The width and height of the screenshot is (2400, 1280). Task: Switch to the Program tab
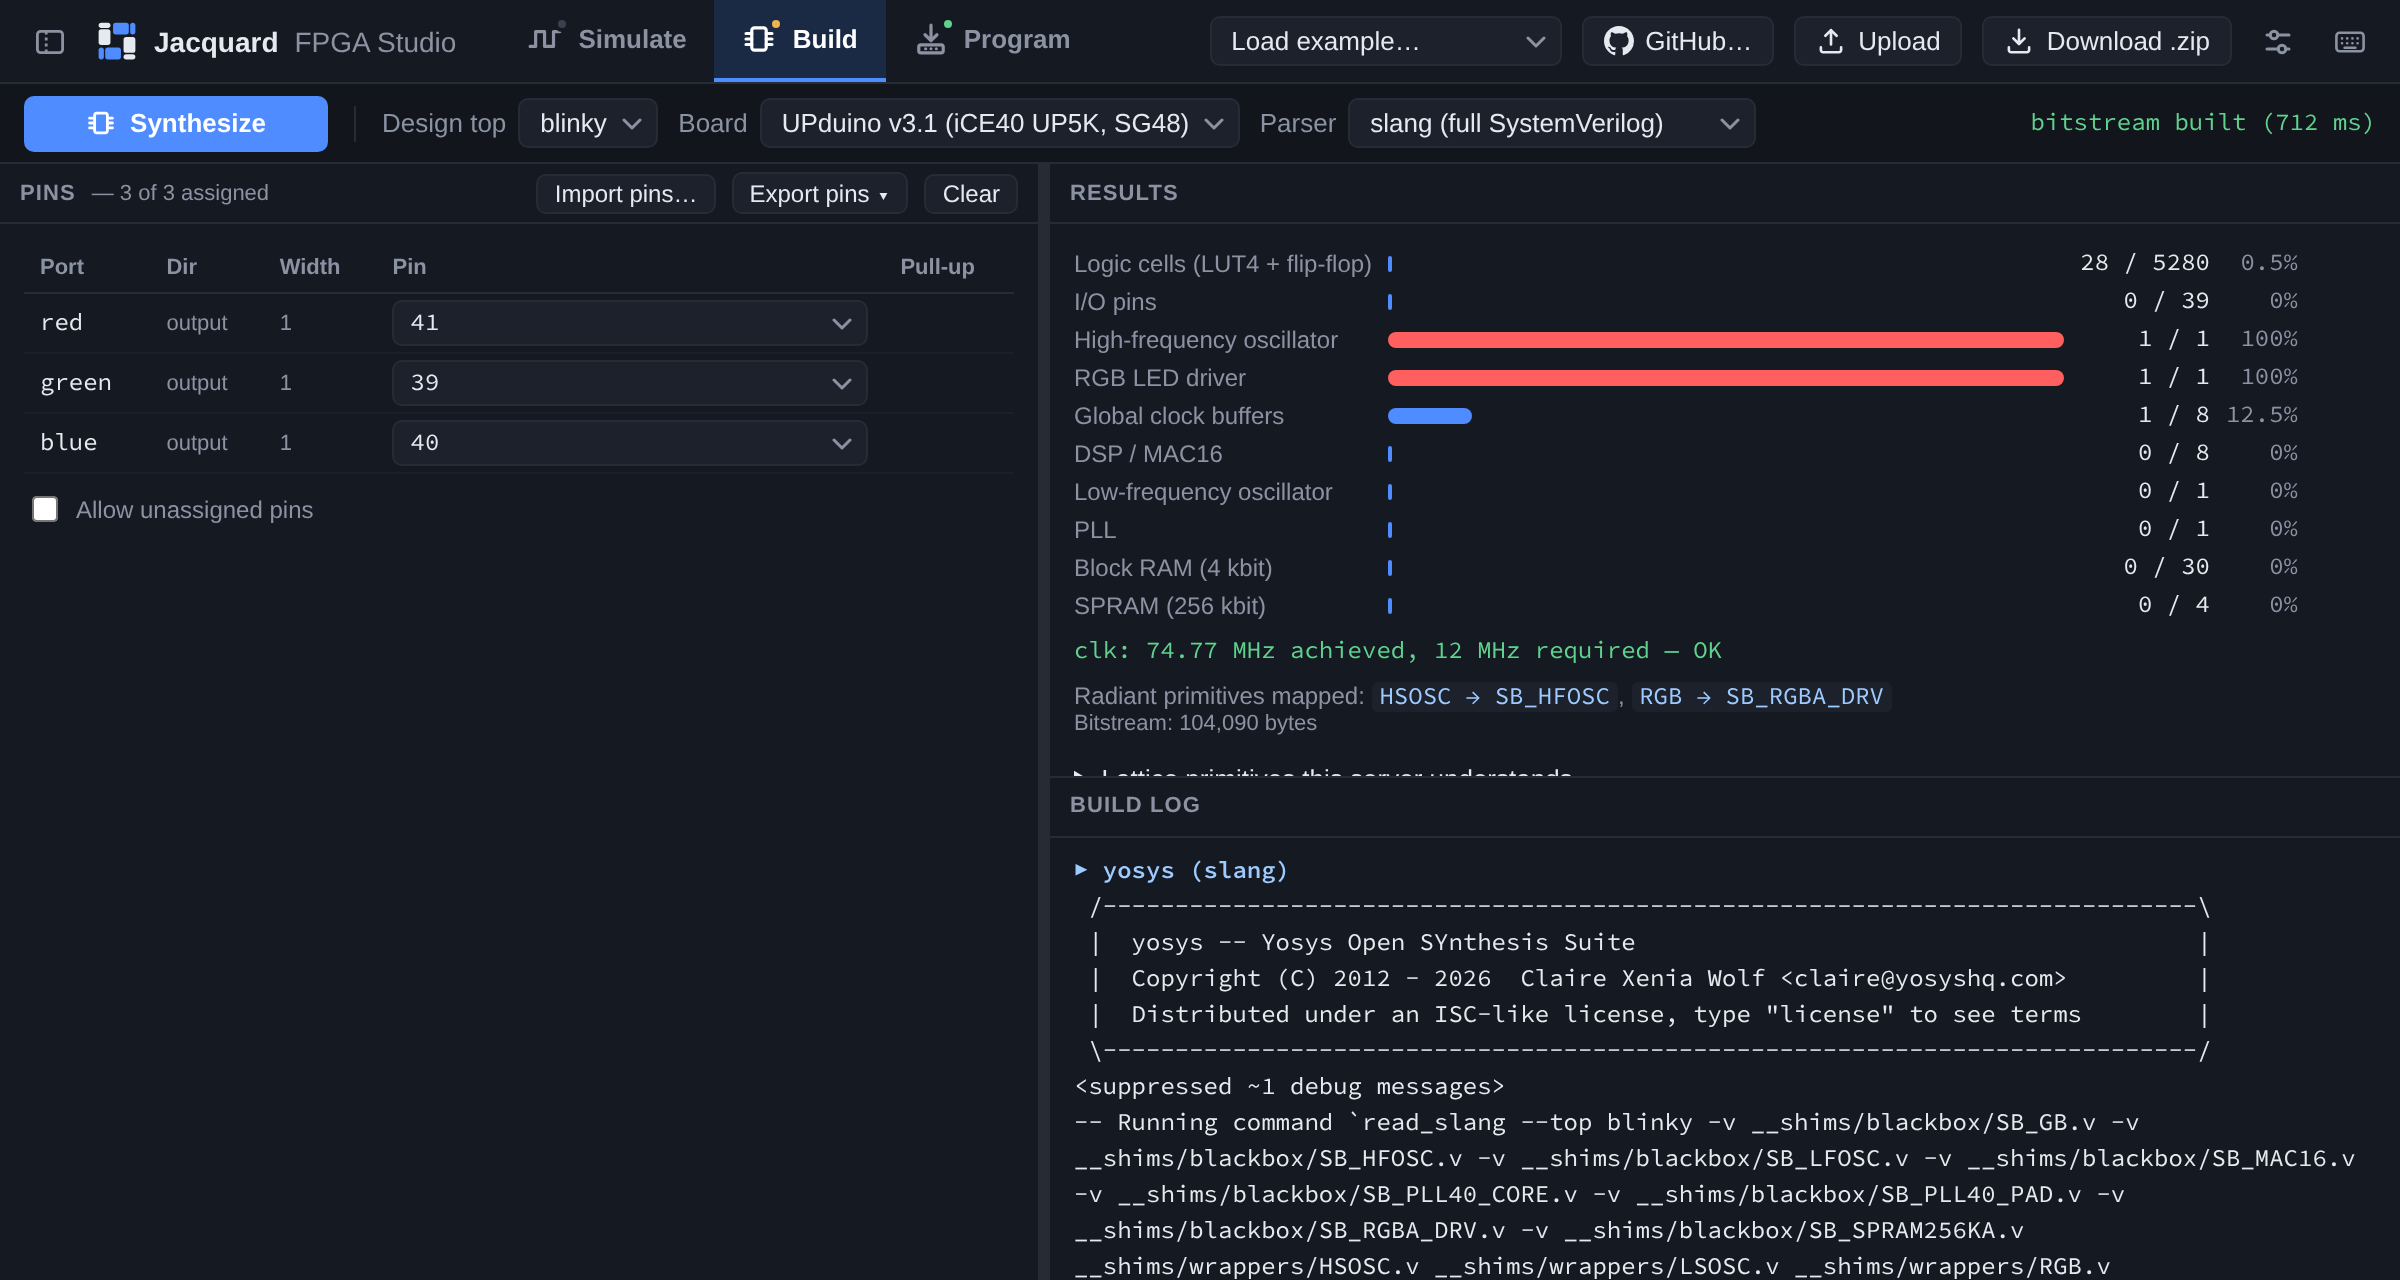pos(993,40)
